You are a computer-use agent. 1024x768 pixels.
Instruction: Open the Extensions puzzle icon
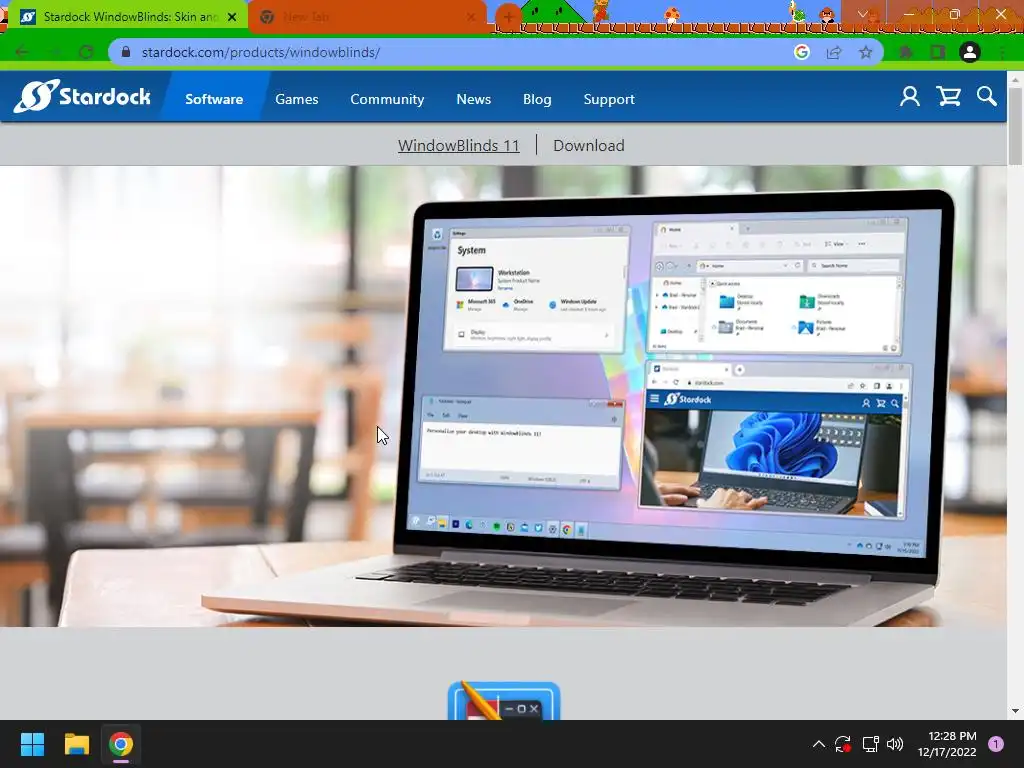906,52
